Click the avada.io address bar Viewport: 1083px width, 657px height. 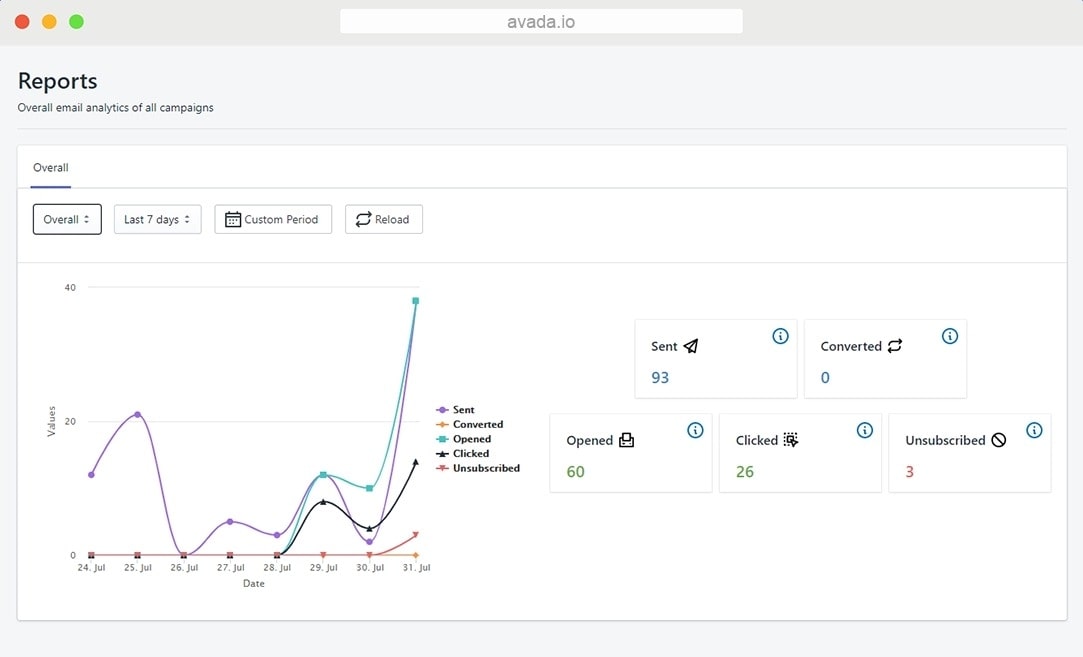tap(541, 21)
